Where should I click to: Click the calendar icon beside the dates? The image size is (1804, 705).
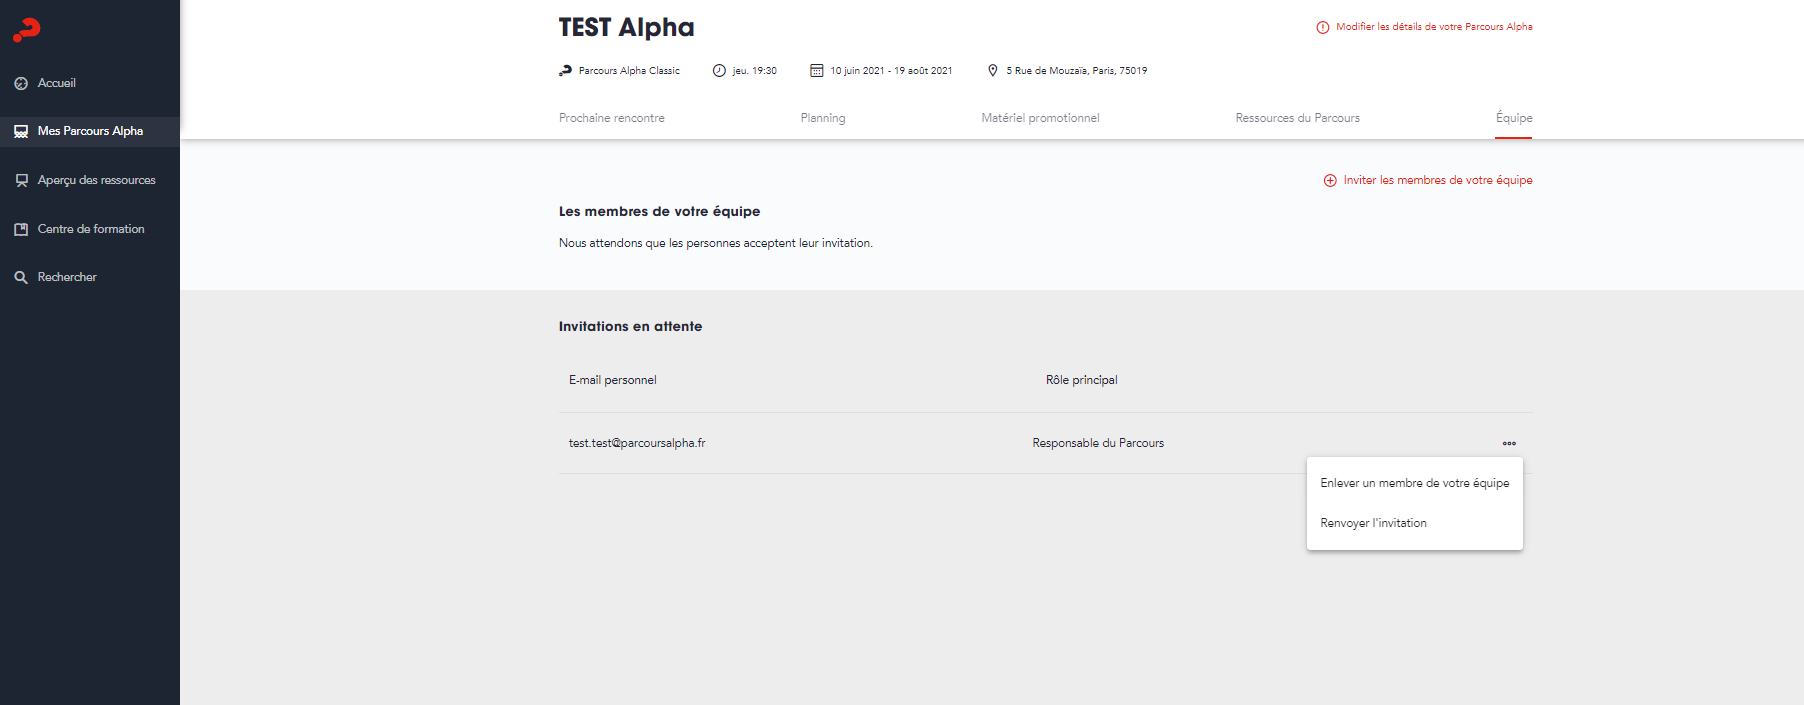[x=817, y=71]
